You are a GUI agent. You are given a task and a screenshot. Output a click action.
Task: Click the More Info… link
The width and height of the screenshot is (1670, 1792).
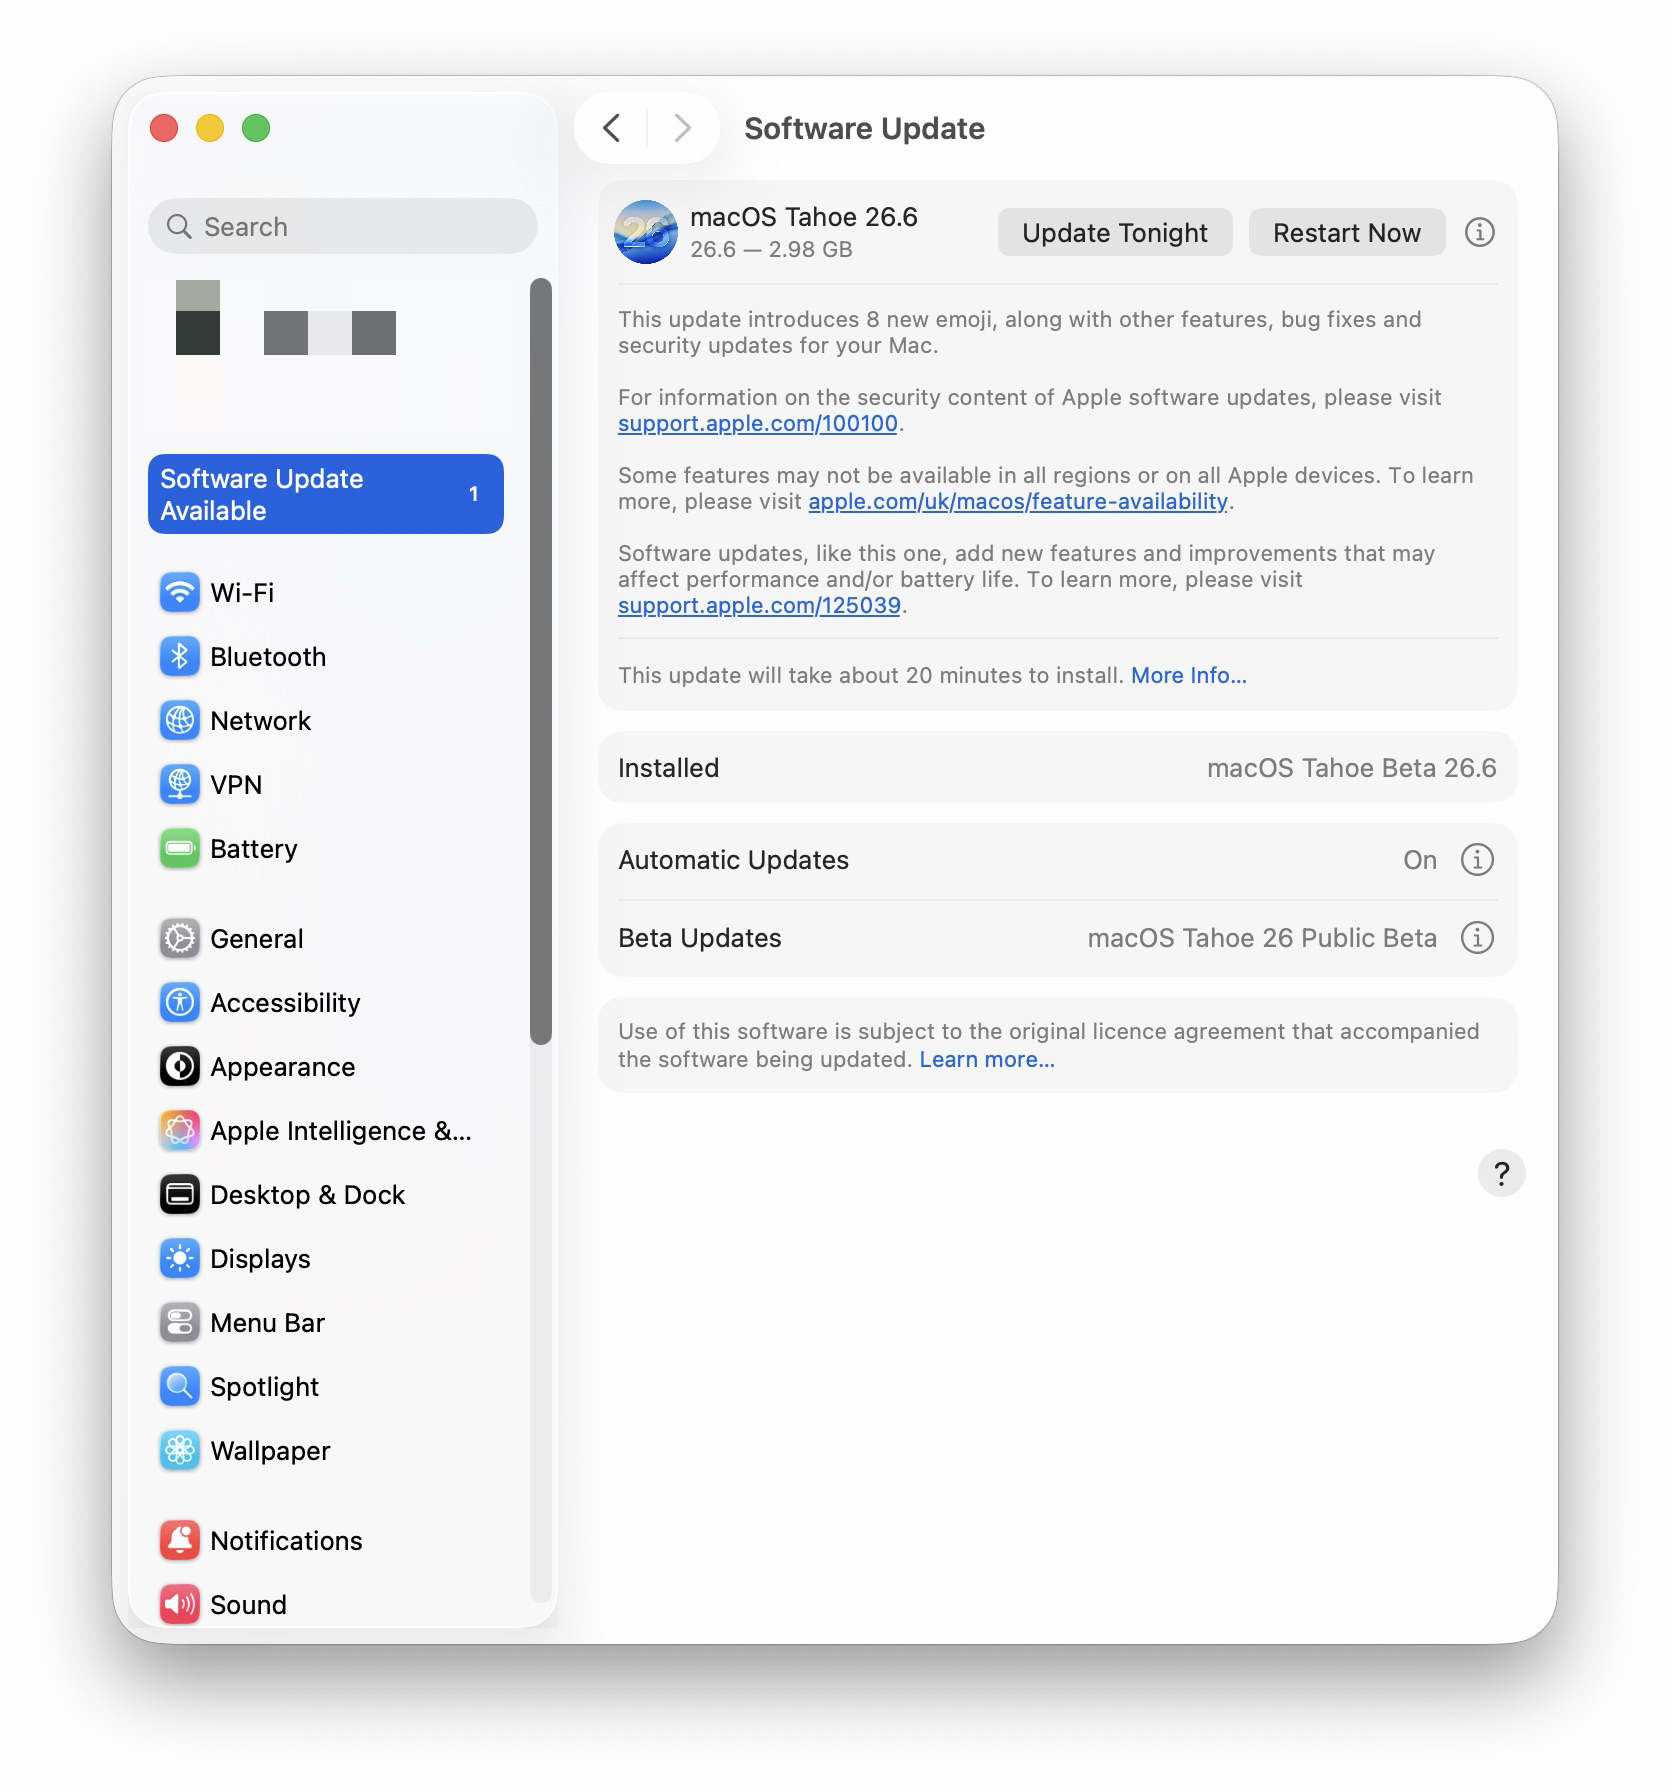1189,675
